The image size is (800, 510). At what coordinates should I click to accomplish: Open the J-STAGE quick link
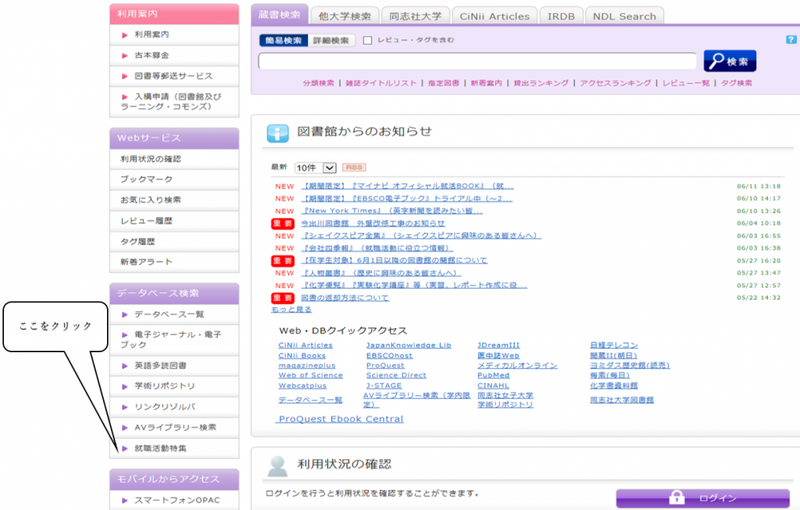384,386
